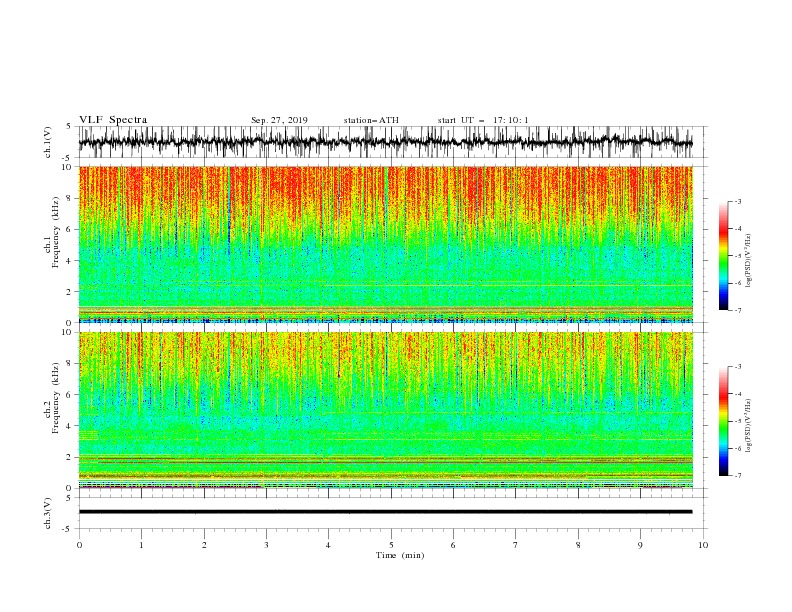Click the "-4" label on upper color bar
The height and width of the screenshot is (612, 792).
click(738, 229)
